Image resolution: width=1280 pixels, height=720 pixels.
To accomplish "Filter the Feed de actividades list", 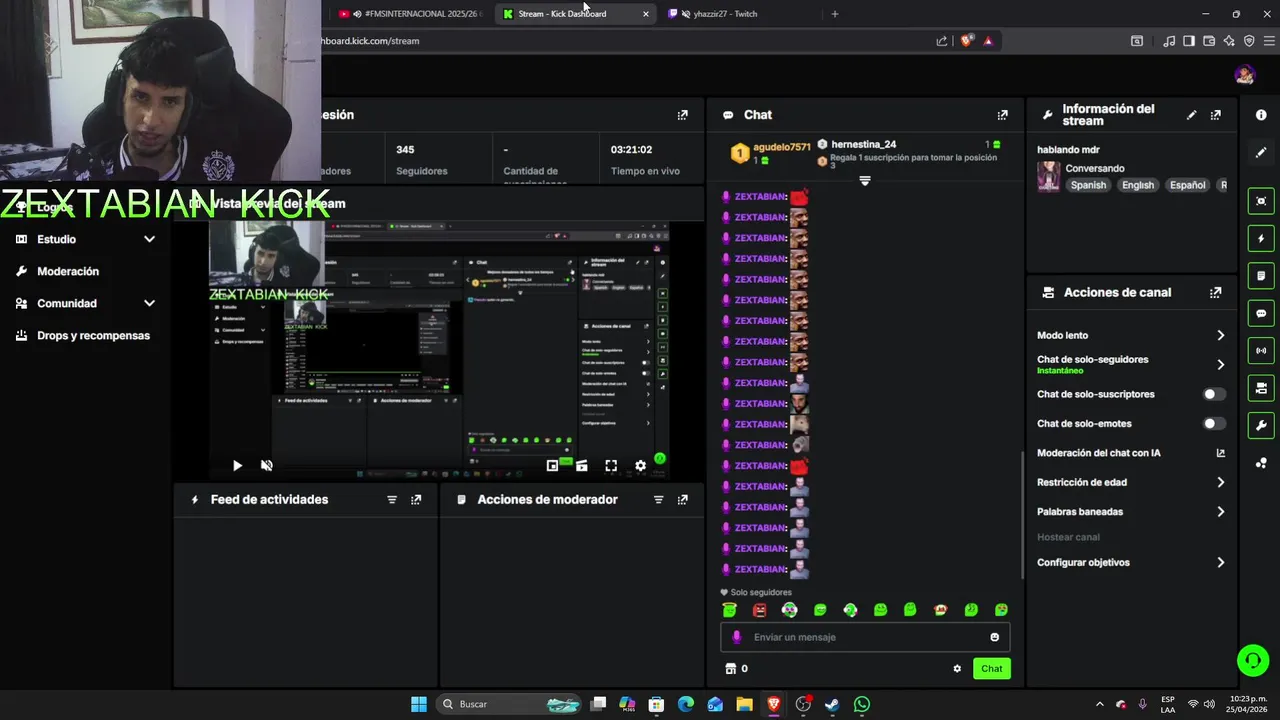I will [392, 500].
